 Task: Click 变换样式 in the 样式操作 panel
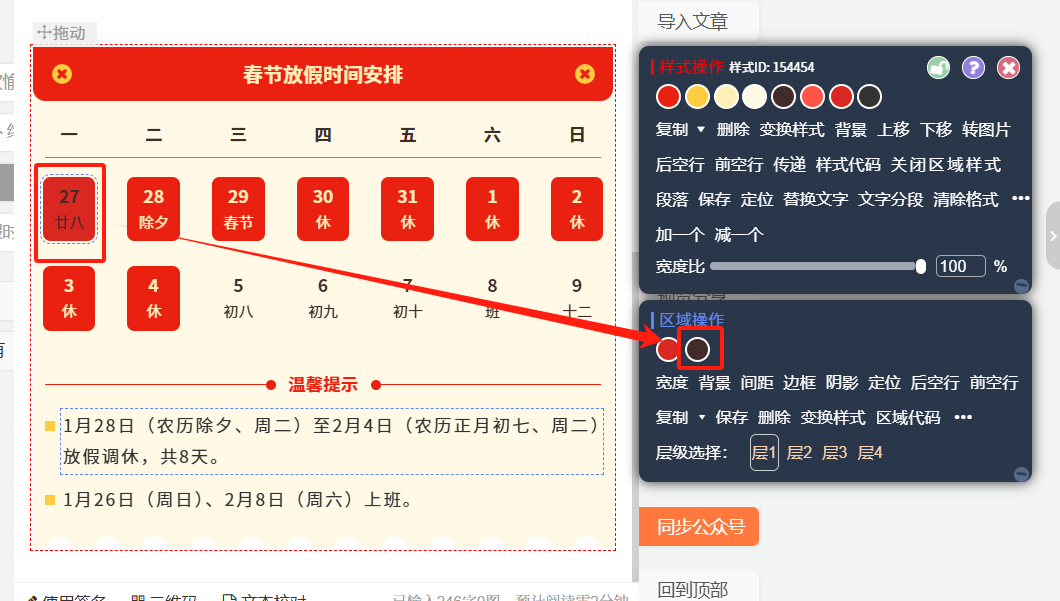coord(791,129)
